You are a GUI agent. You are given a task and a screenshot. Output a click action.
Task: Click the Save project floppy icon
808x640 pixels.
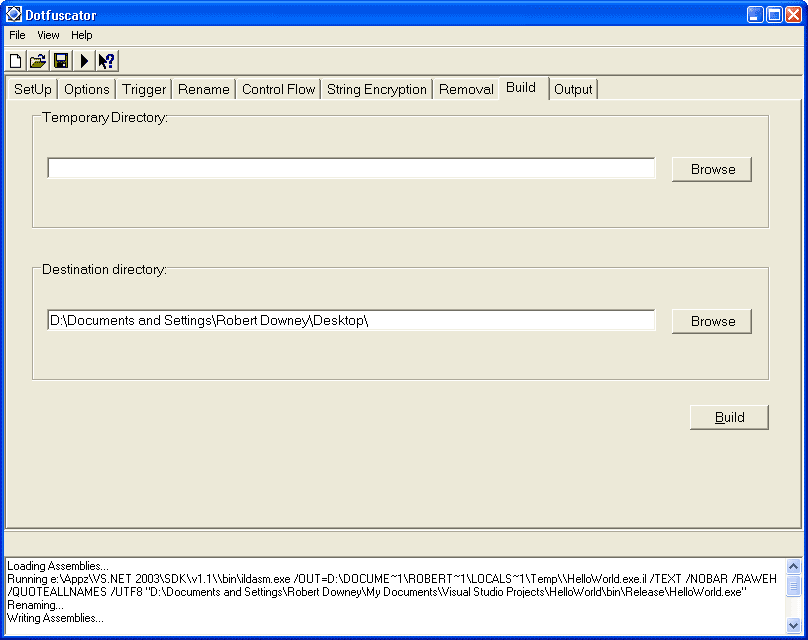[x=61, y=61]
